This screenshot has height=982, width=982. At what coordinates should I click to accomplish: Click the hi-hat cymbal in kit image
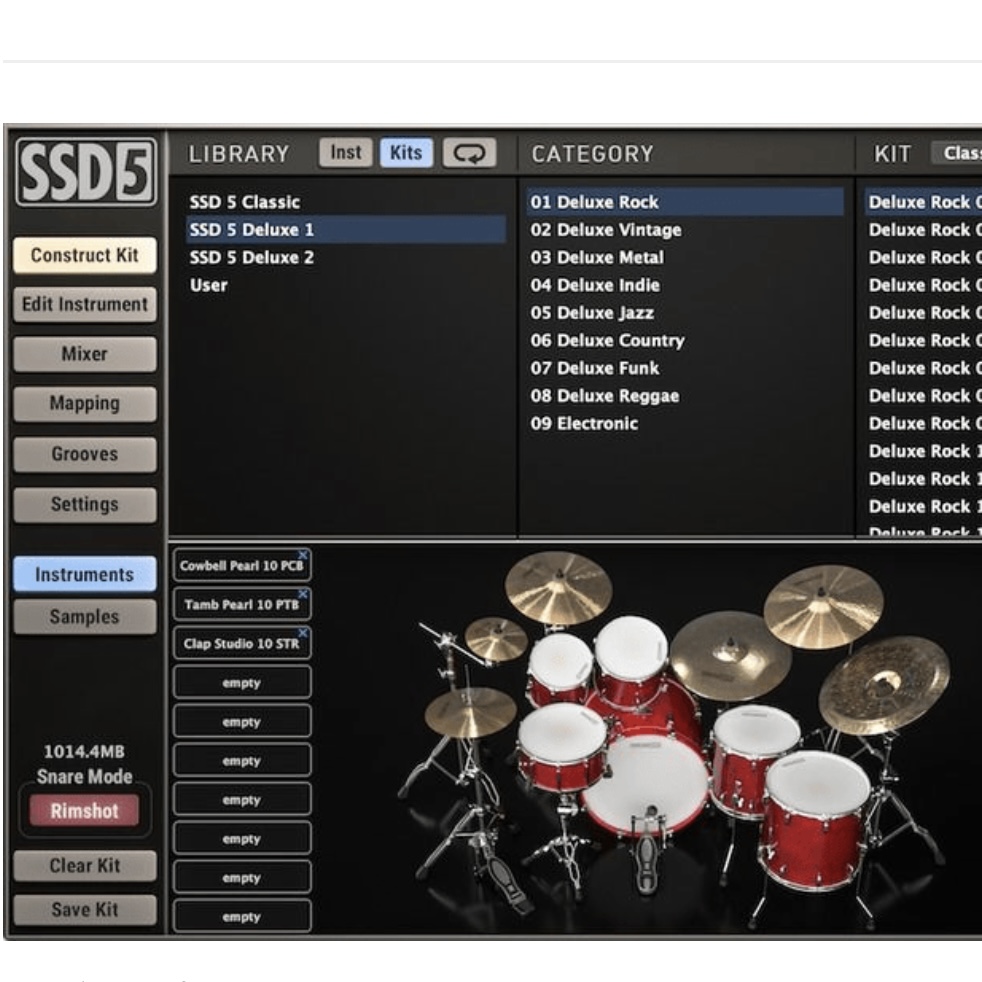tap(471, 713)
